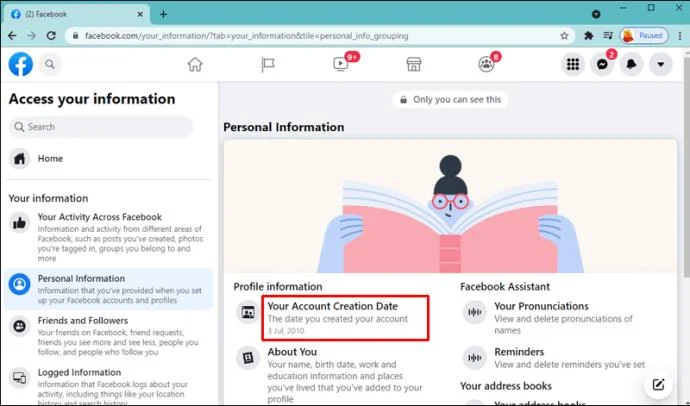Click the address bar URL
Screen dimensions: 690x406
[246, 36]
